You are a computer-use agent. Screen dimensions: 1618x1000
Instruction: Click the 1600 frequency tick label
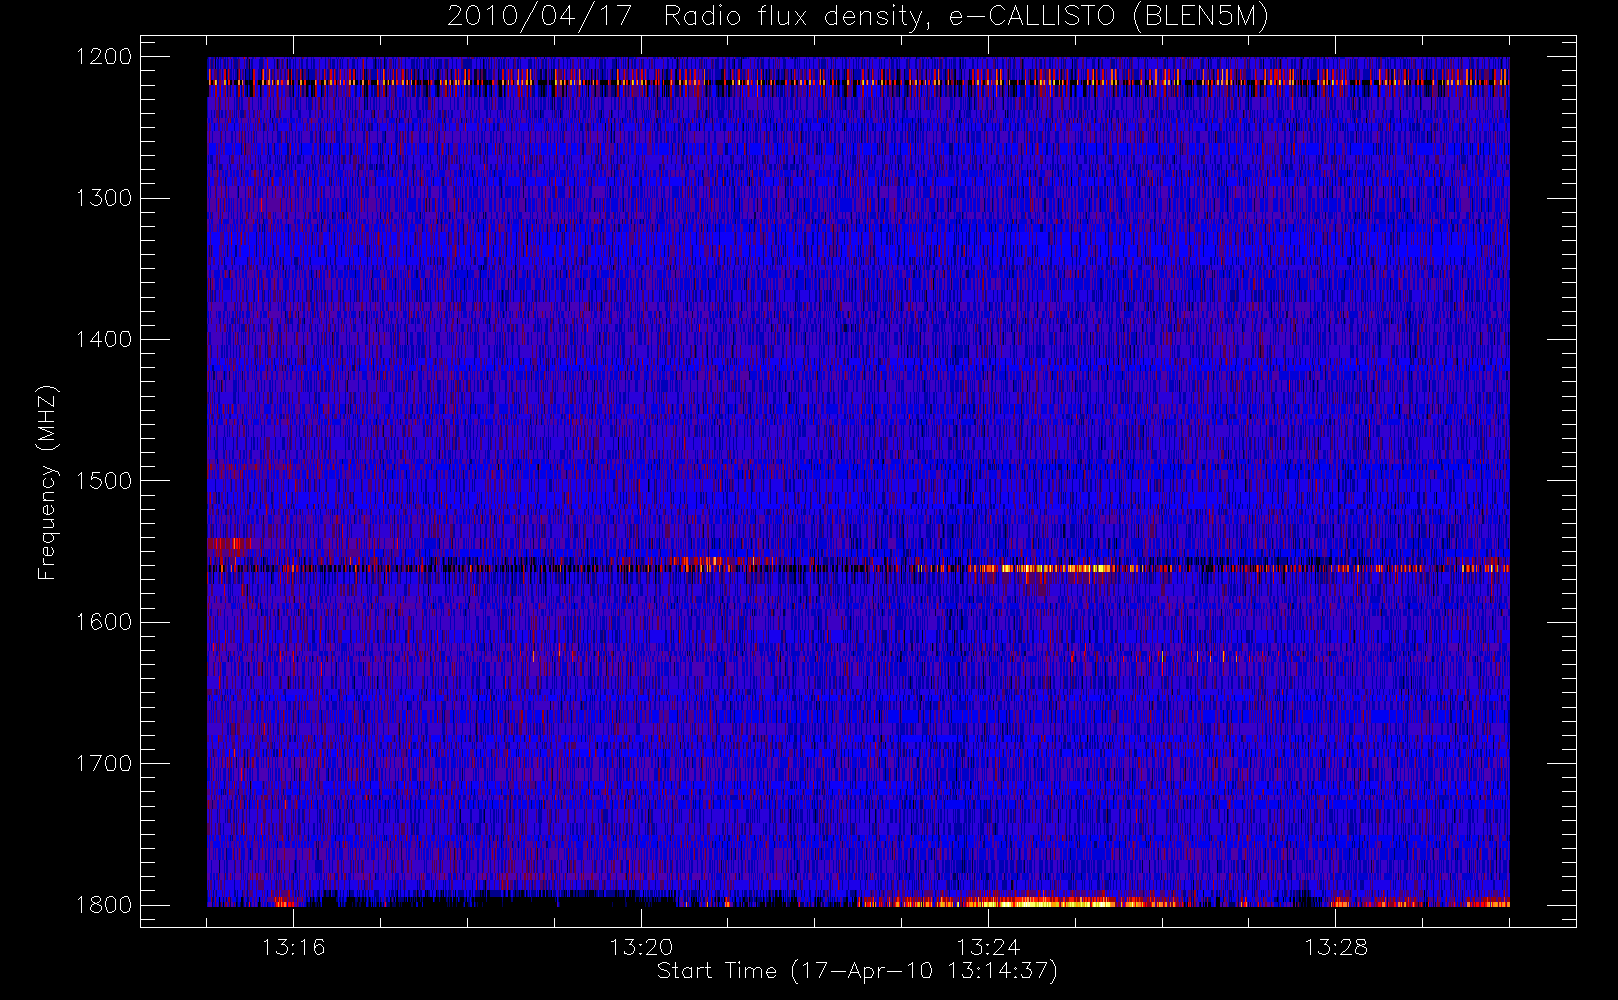[104, 622]
